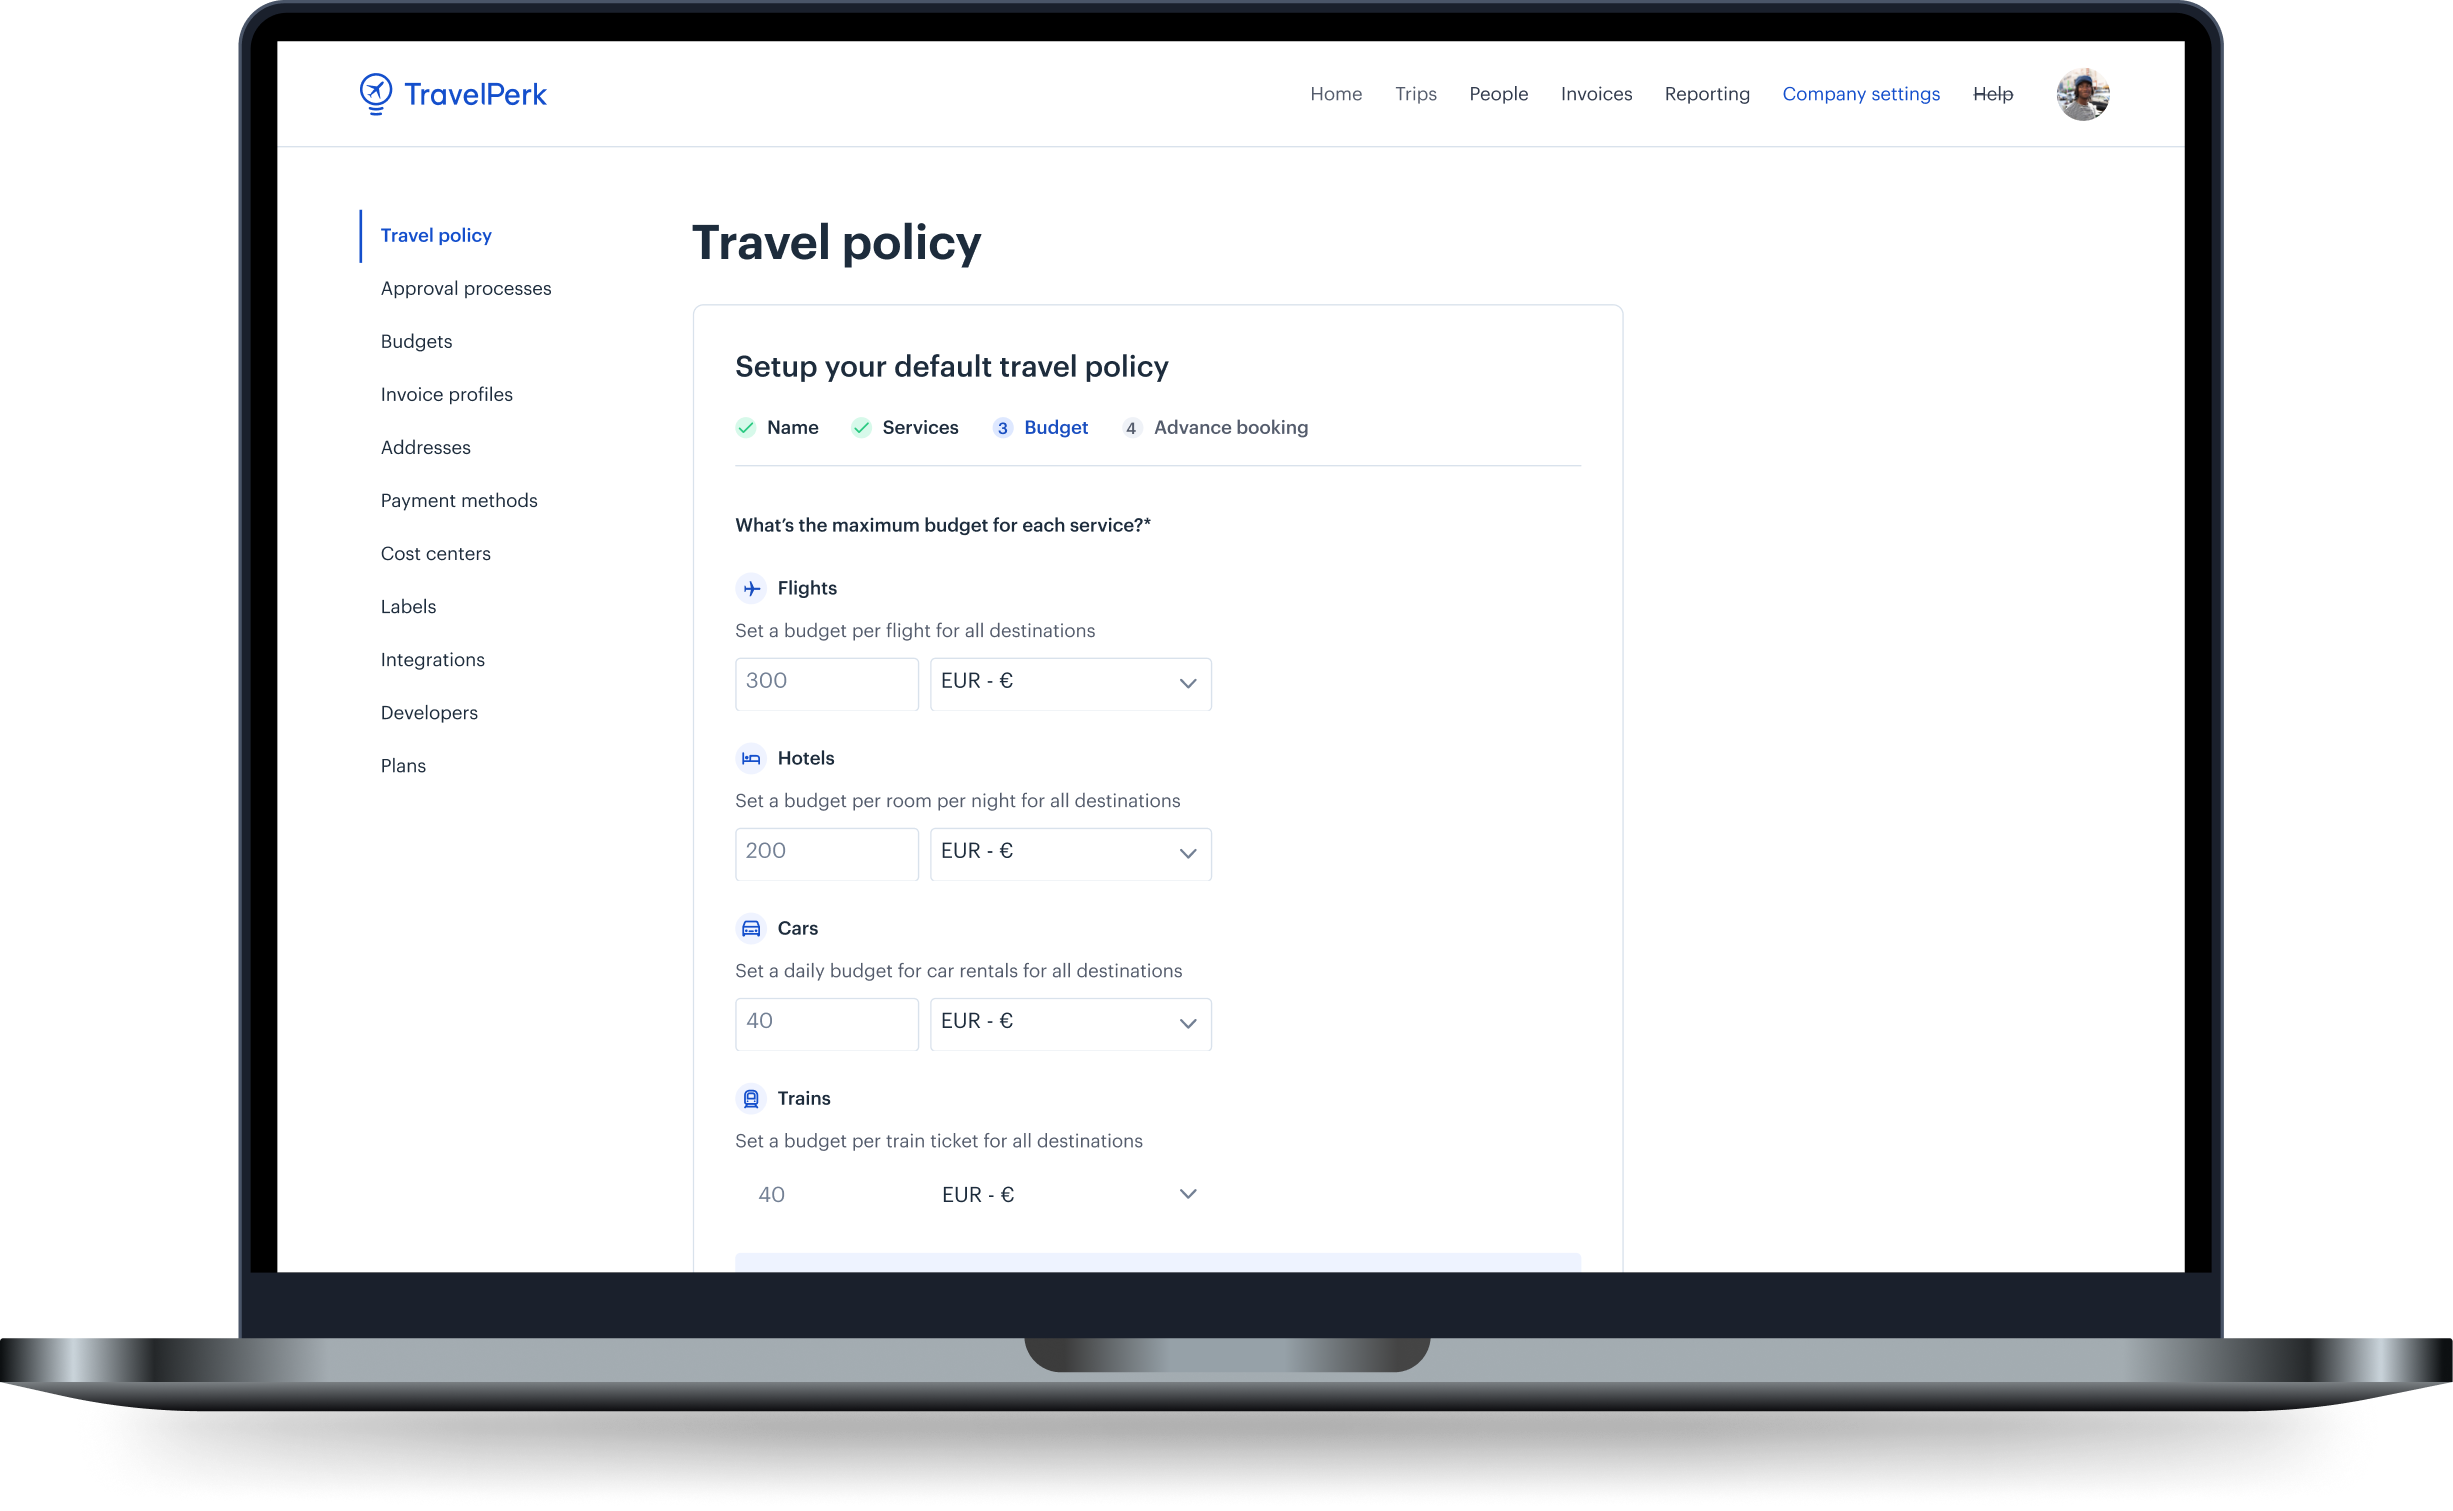Click the cars vehicle icon
2453x1511 pixels.
point(750,927)
